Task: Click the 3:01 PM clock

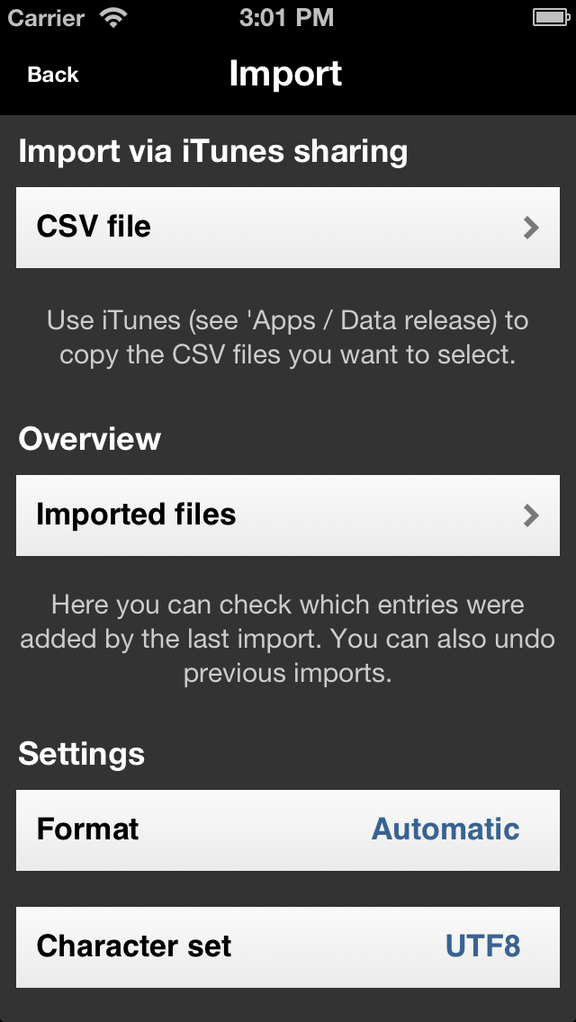Action: click(x=286, y=18)
